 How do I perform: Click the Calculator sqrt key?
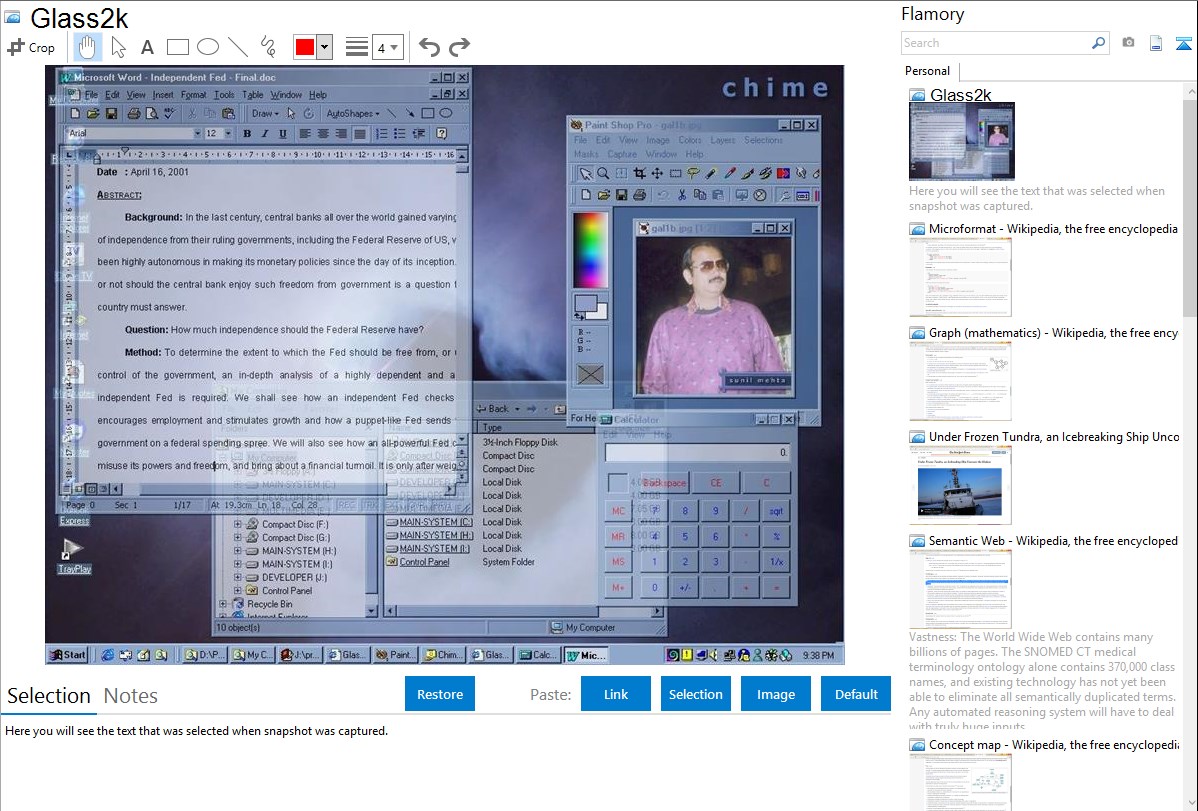[x=776, y=511]
